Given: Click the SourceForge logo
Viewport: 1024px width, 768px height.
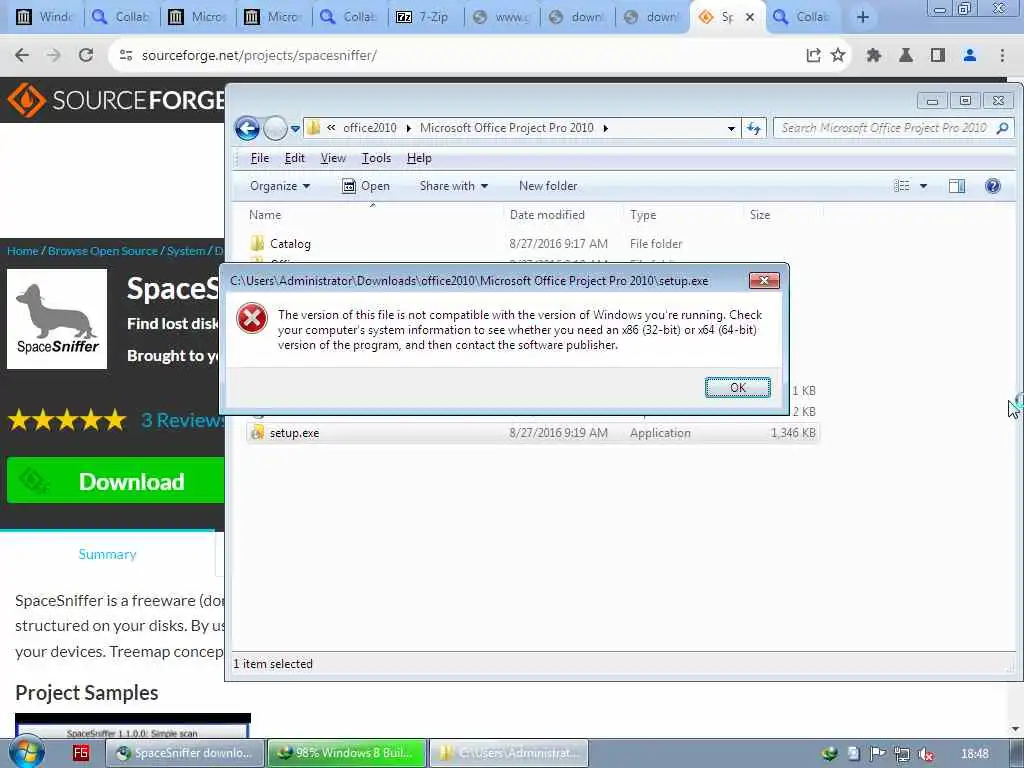Looking at the screenshot, I should [x=115, y=100].
